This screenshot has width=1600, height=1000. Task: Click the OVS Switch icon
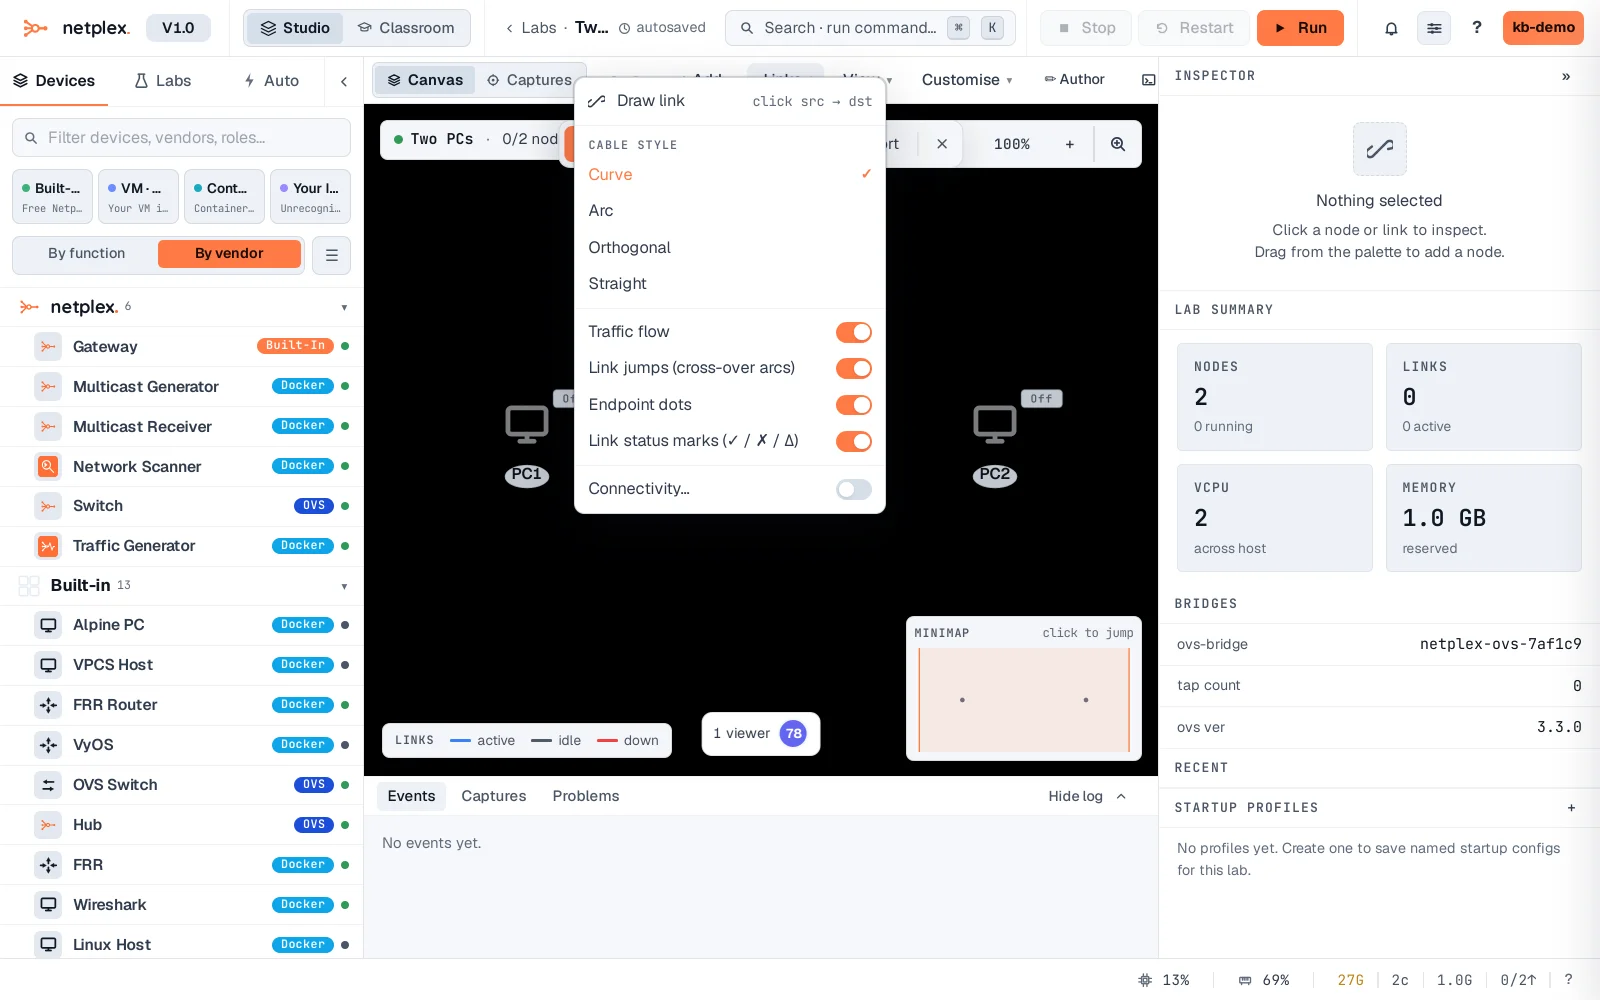point(48,785)
